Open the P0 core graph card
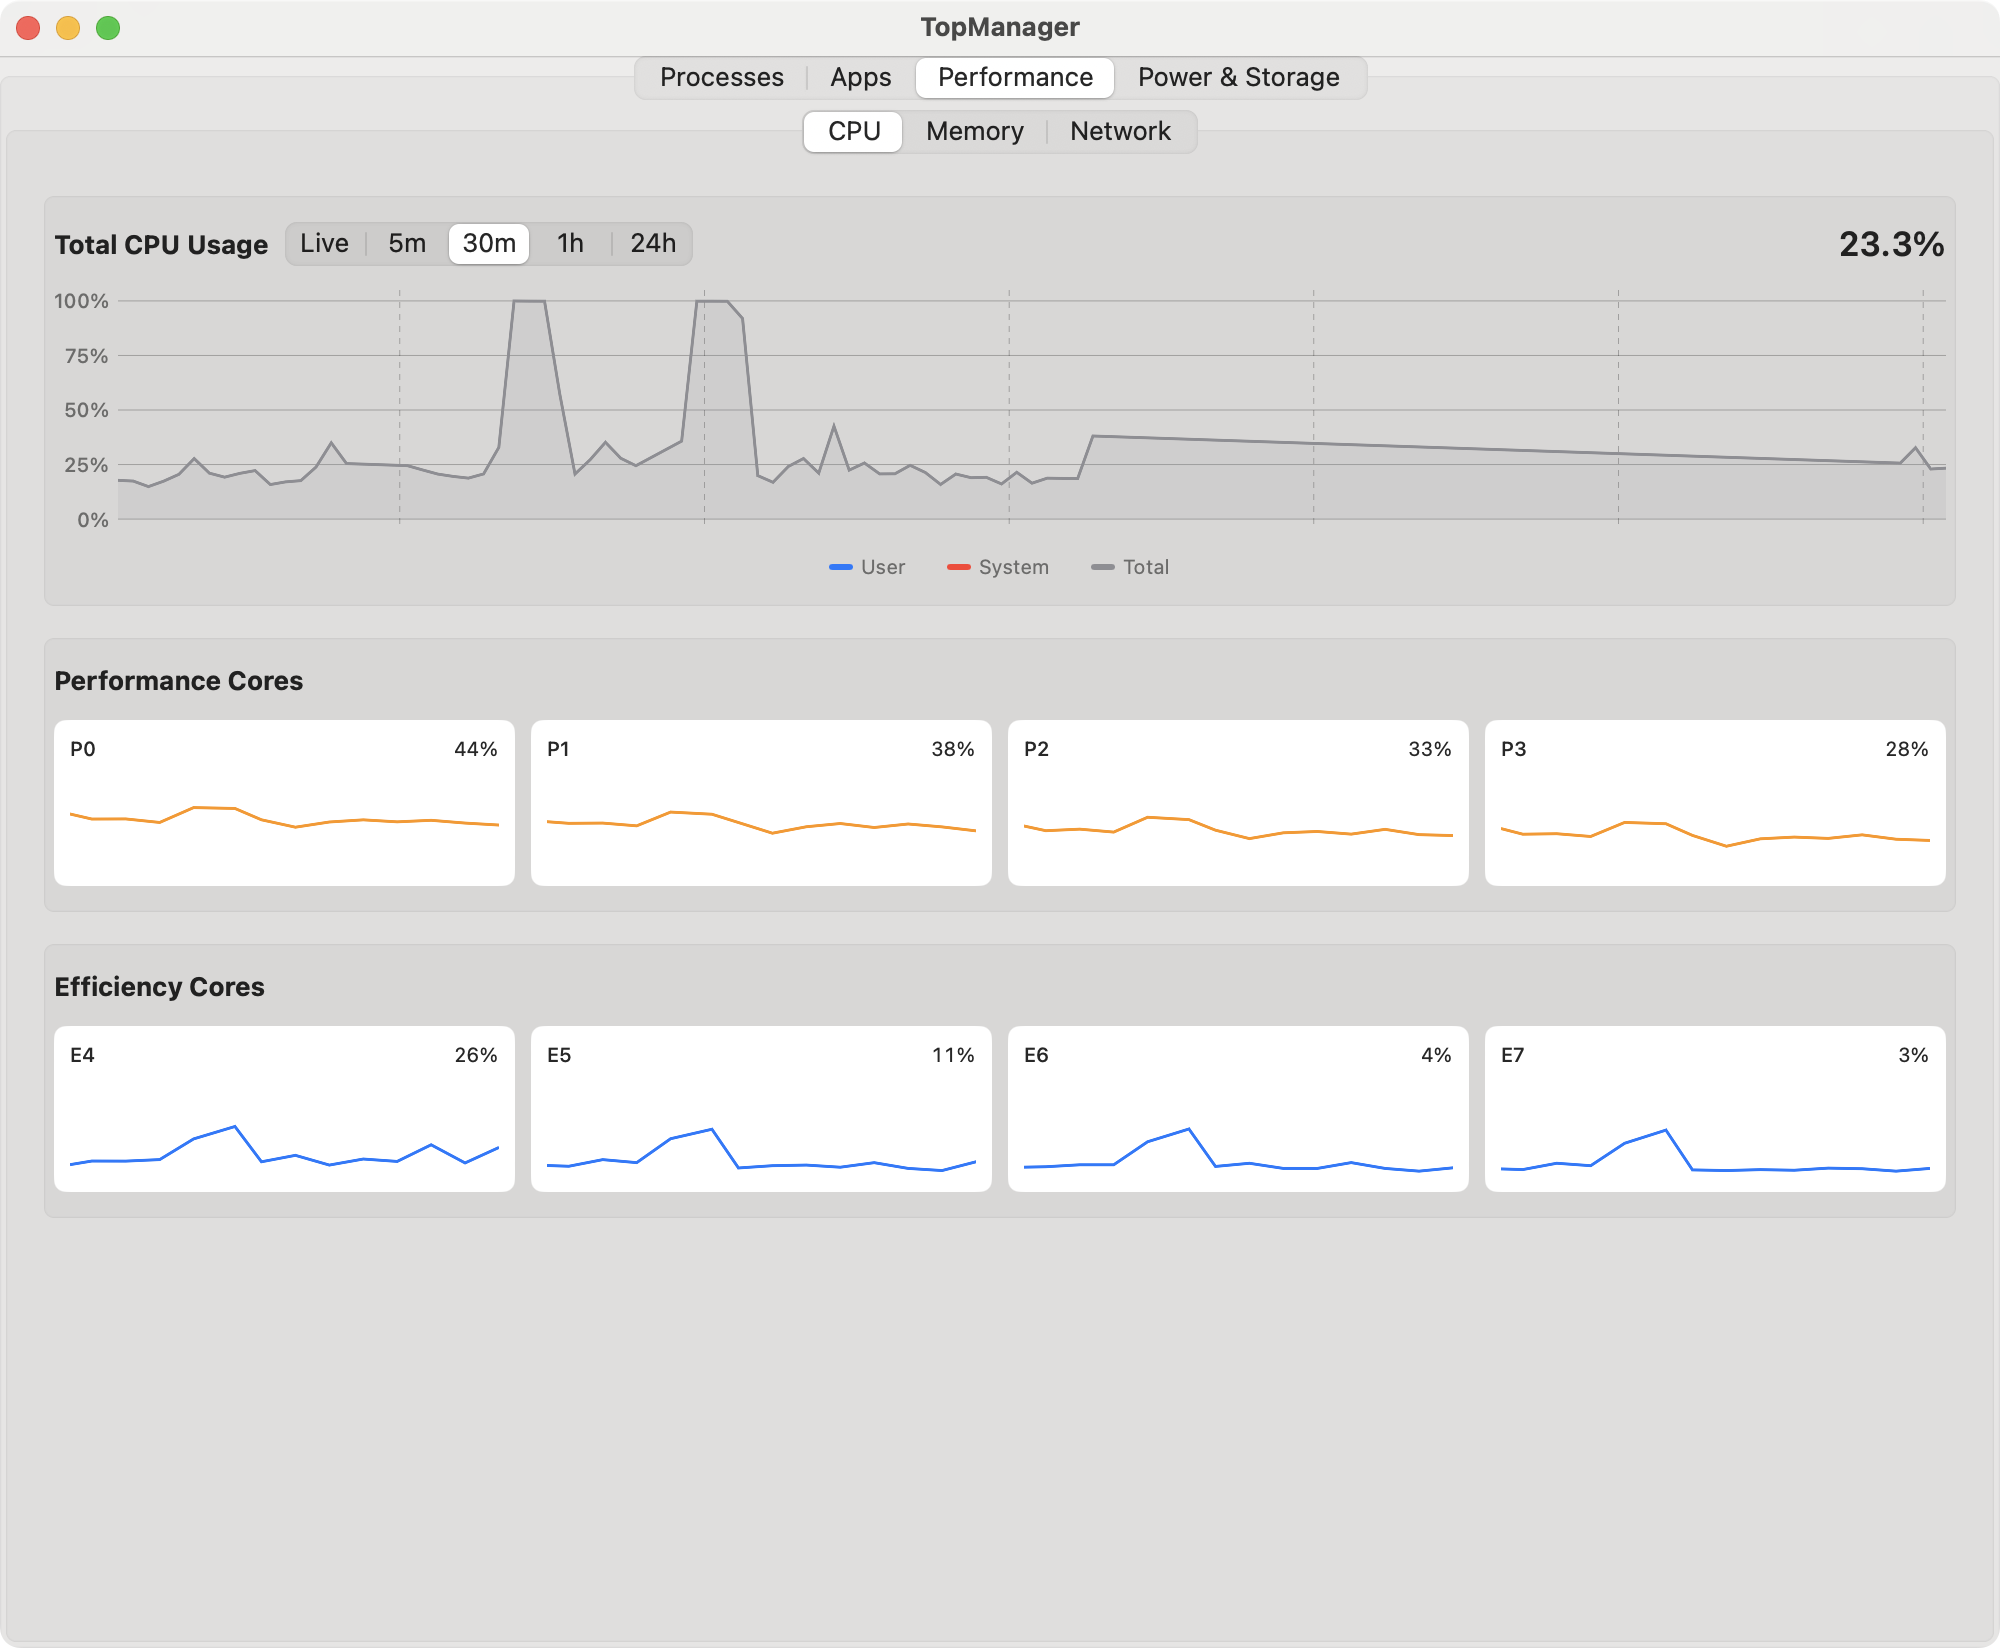 click(x=284, y=802)
